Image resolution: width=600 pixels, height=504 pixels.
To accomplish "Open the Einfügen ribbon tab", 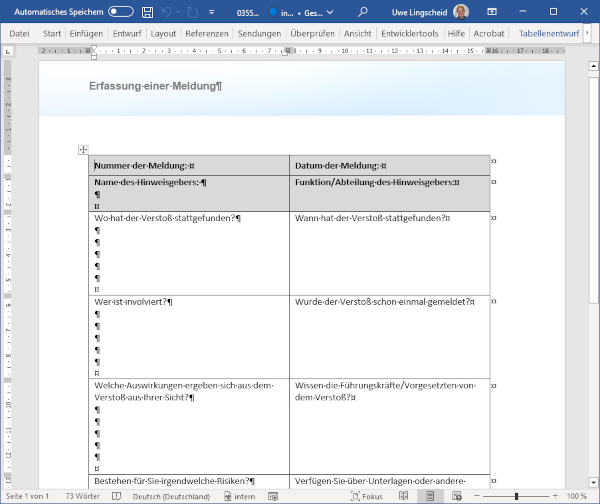I will (87, 33).
